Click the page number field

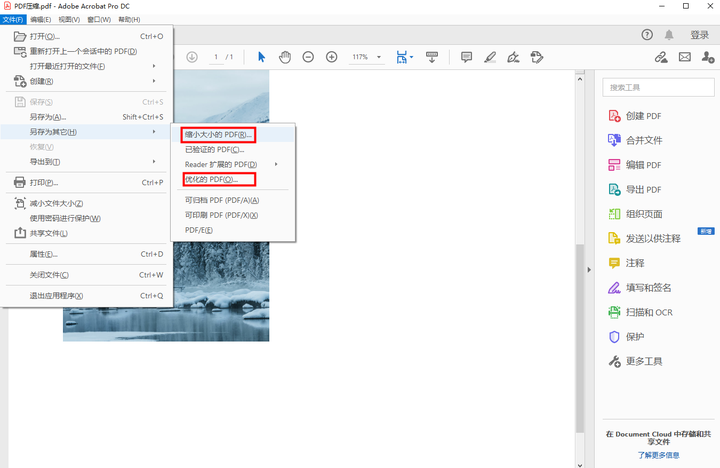216,57
